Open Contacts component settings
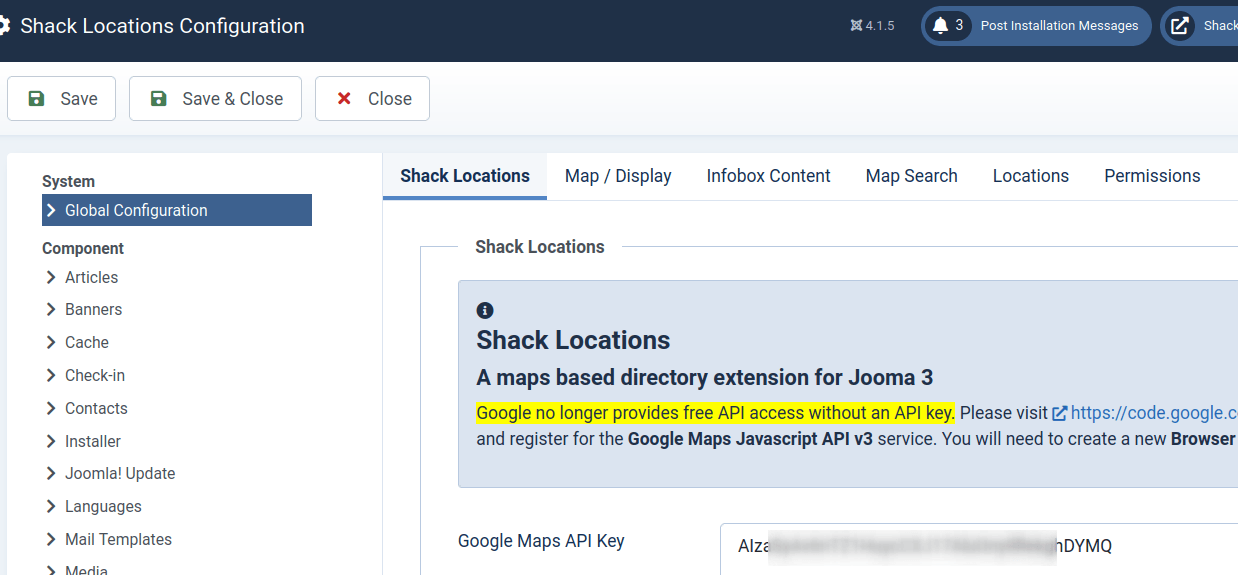 (x=96, y=408)
